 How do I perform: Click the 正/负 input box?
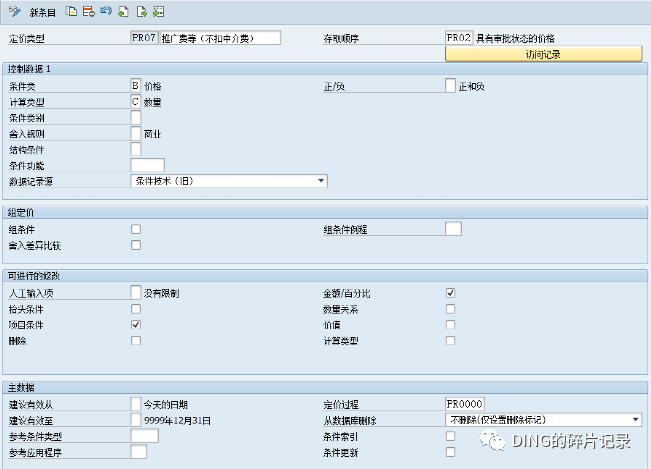pos(450,86)
